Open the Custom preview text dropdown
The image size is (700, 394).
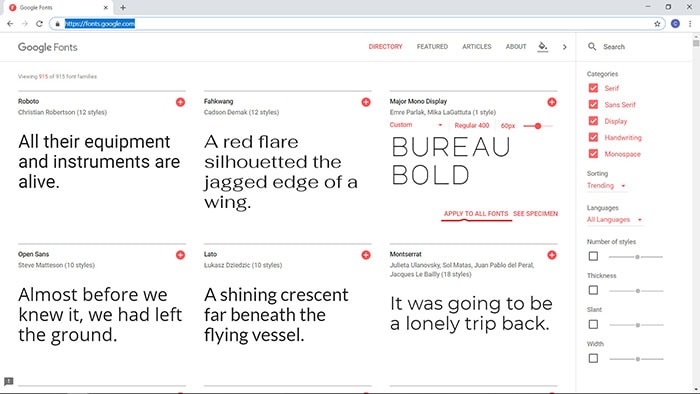[x=416, y=125]
